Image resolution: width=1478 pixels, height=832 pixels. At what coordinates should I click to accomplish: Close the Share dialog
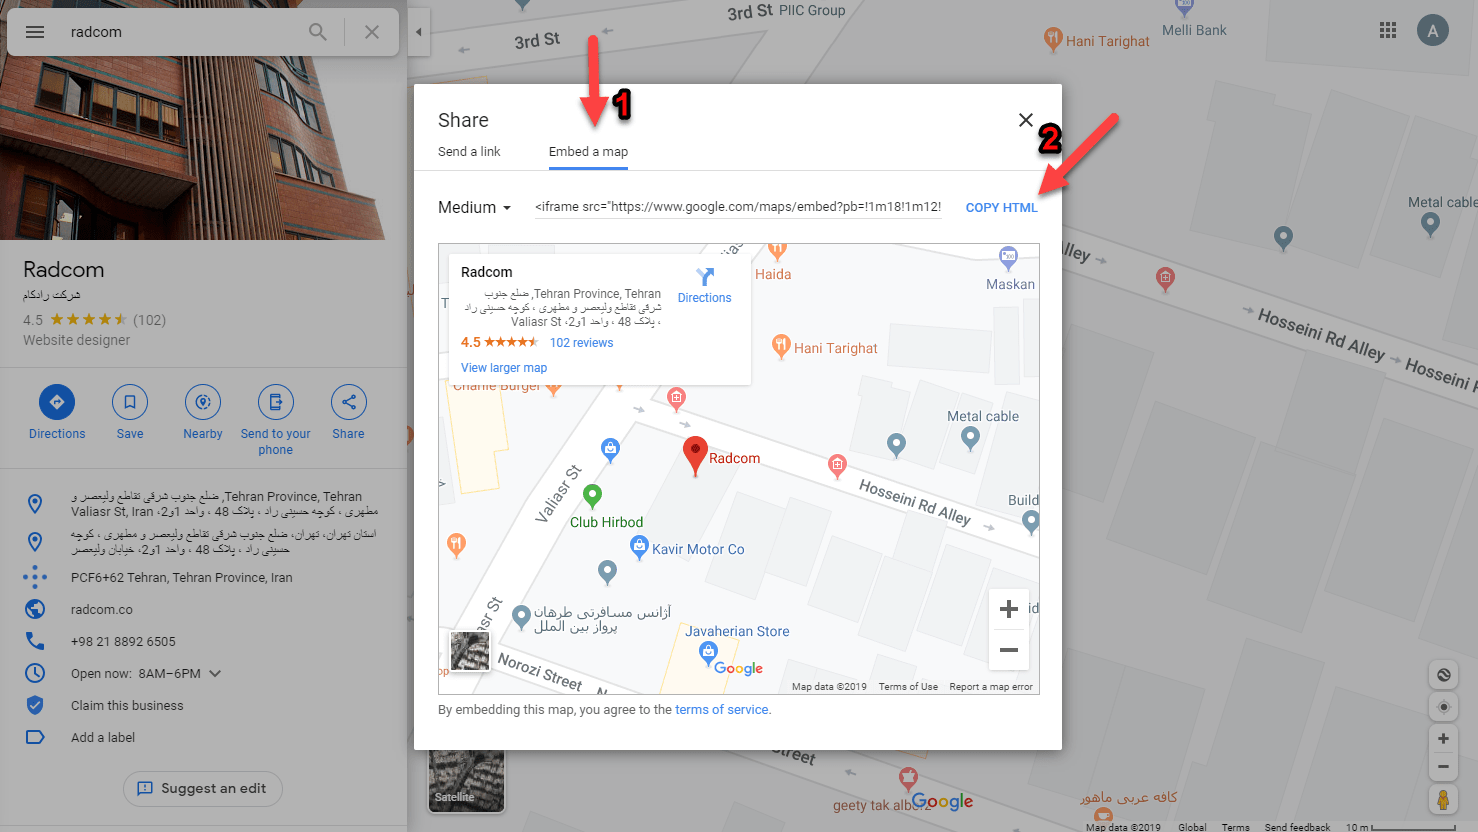tap(1025, 120)
